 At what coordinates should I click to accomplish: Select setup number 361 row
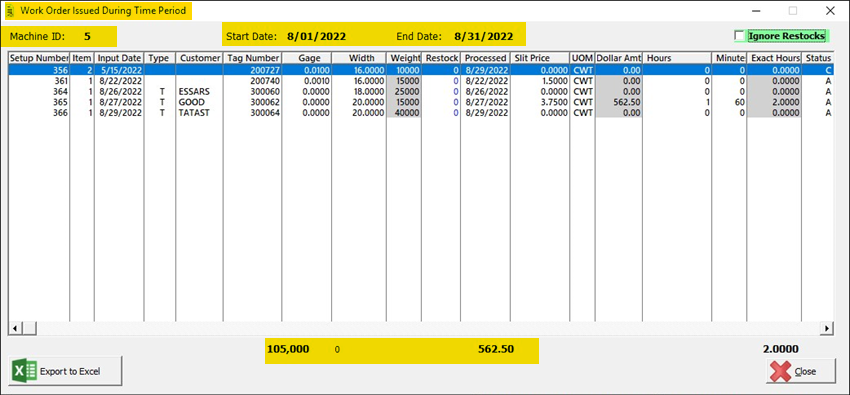pos(421,81)
